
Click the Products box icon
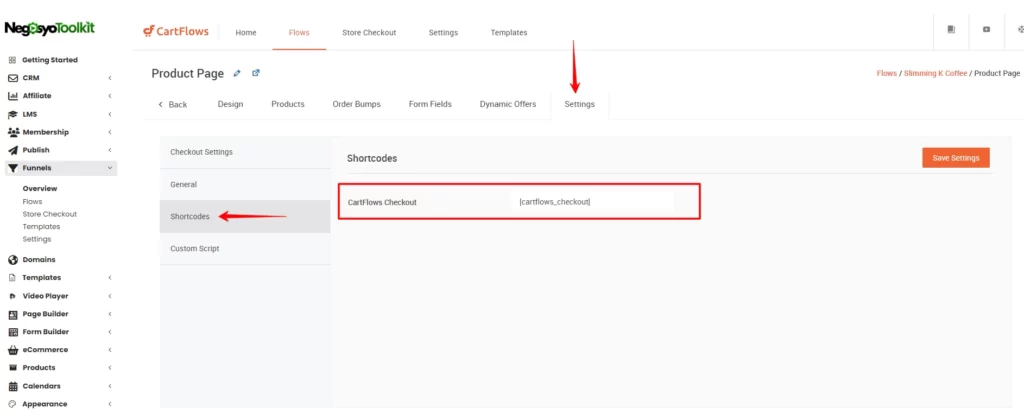12,368
